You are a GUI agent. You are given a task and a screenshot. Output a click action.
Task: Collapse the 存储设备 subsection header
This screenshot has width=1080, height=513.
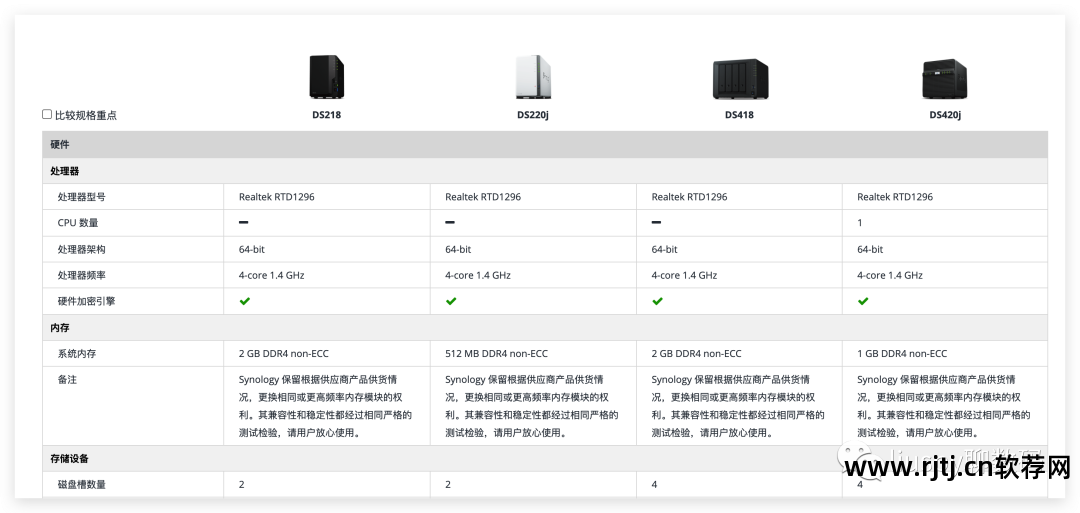pos(70,458)
